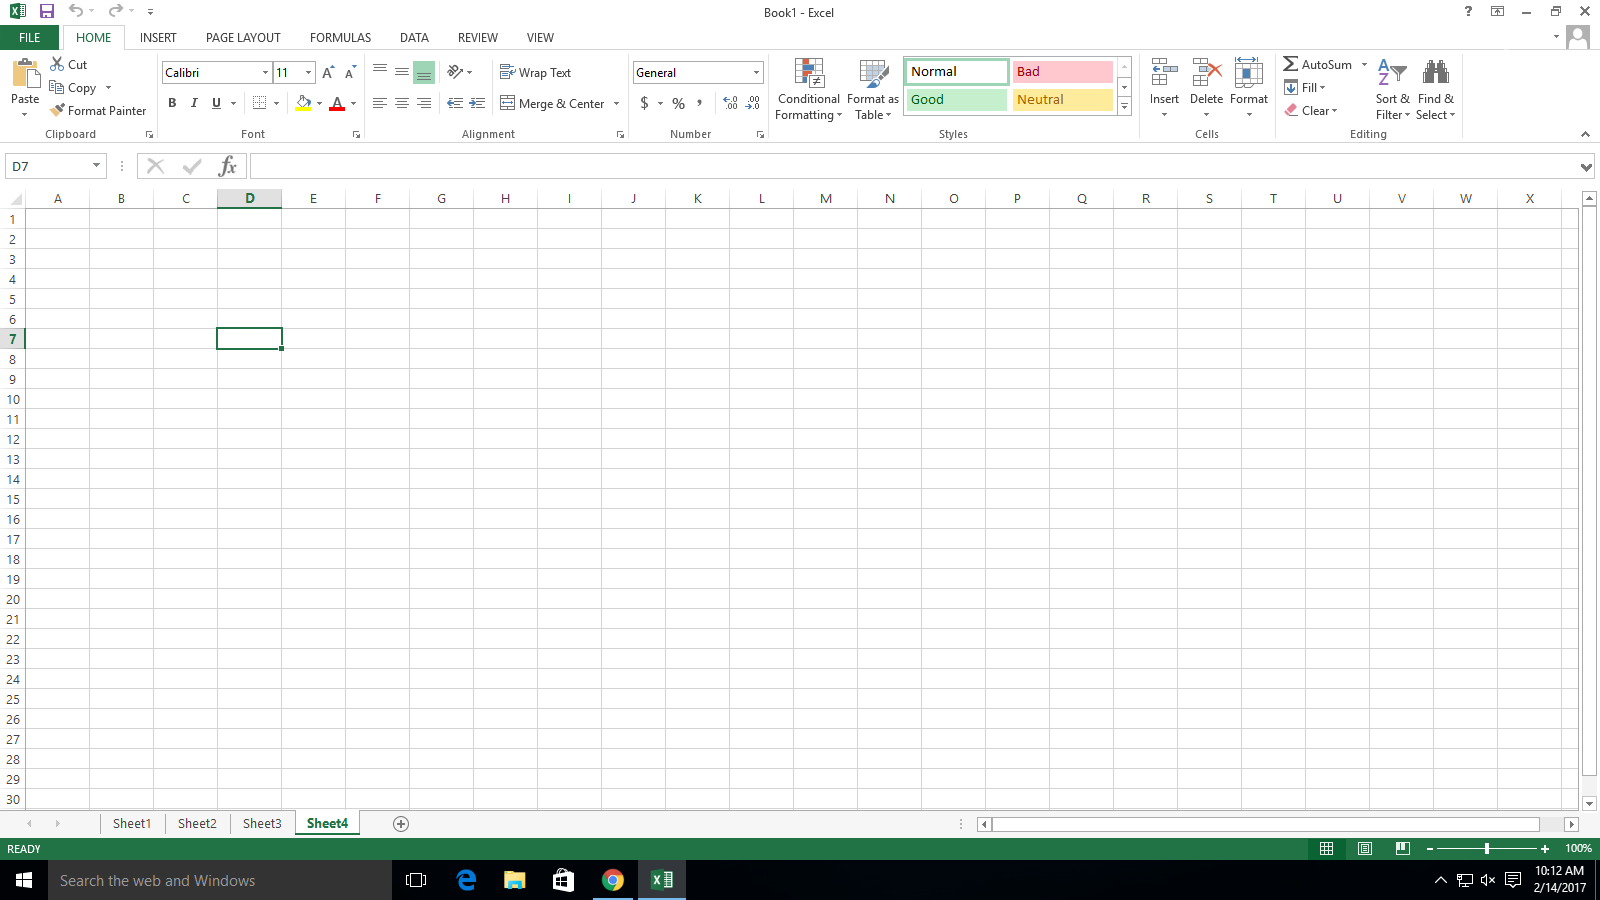The height and width of the screenshot is (900, 1600).
Task: Open Format as Table gallery
Action: (x=873, y=89)
